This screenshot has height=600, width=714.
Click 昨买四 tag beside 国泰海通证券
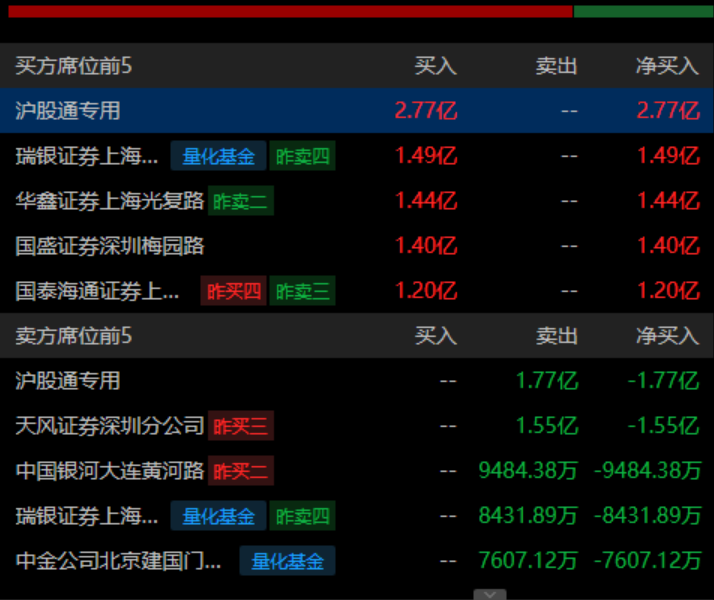234,291
